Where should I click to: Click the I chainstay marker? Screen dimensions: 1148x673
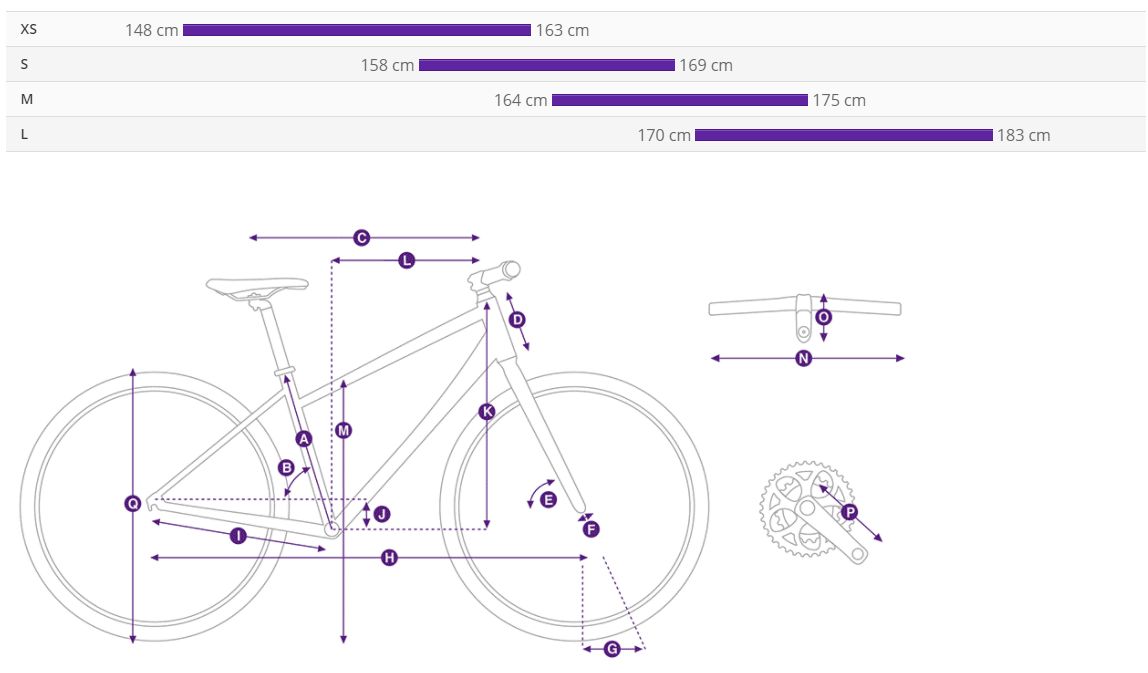[x=238, y=536]
